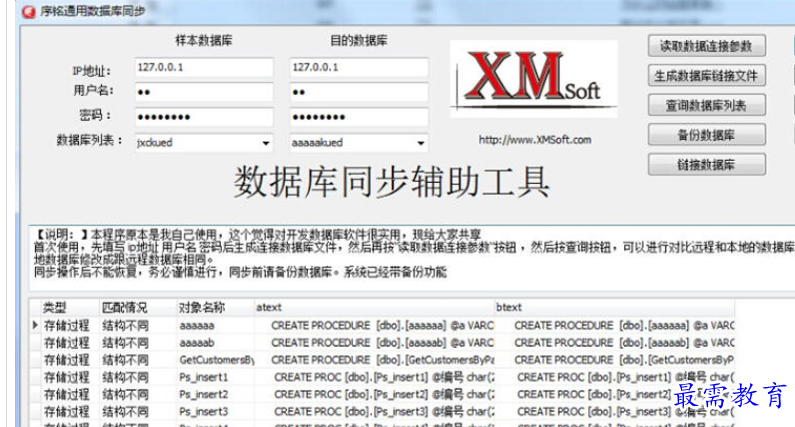Click the atext column header
Screen dimensions: 795x427
tap(374, 307)
